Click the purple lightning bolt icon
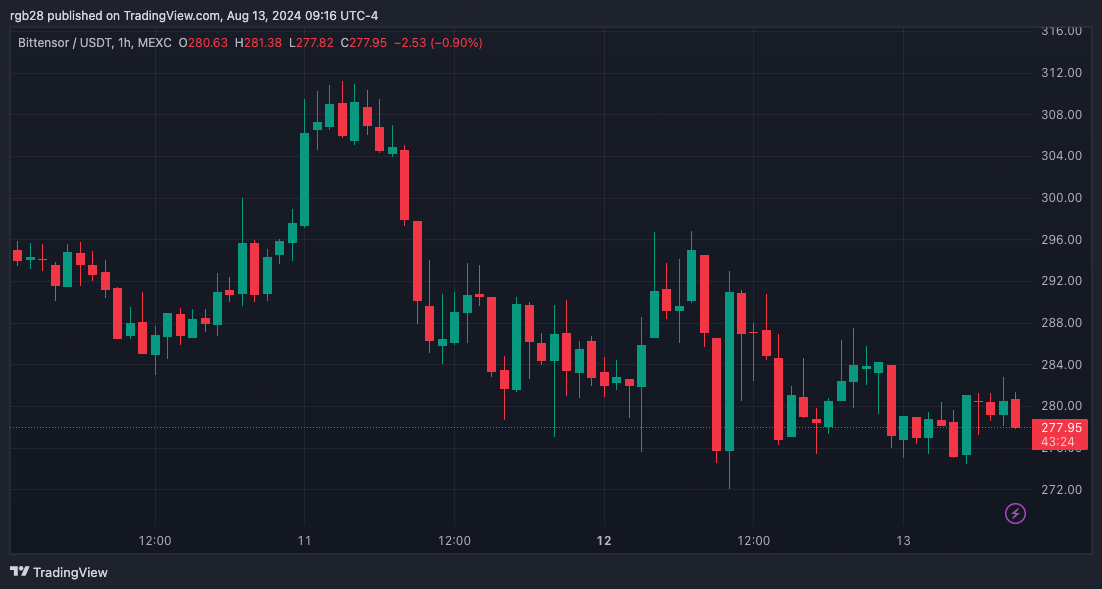Viewport: 1102px width, 589px height. click(x=1015, y=514)
